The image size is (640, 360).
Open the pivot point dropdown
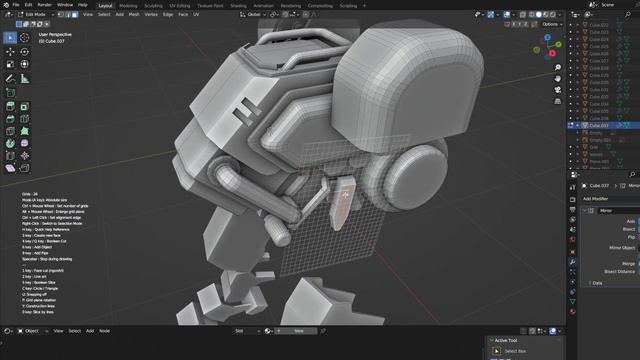pos(274,15)
